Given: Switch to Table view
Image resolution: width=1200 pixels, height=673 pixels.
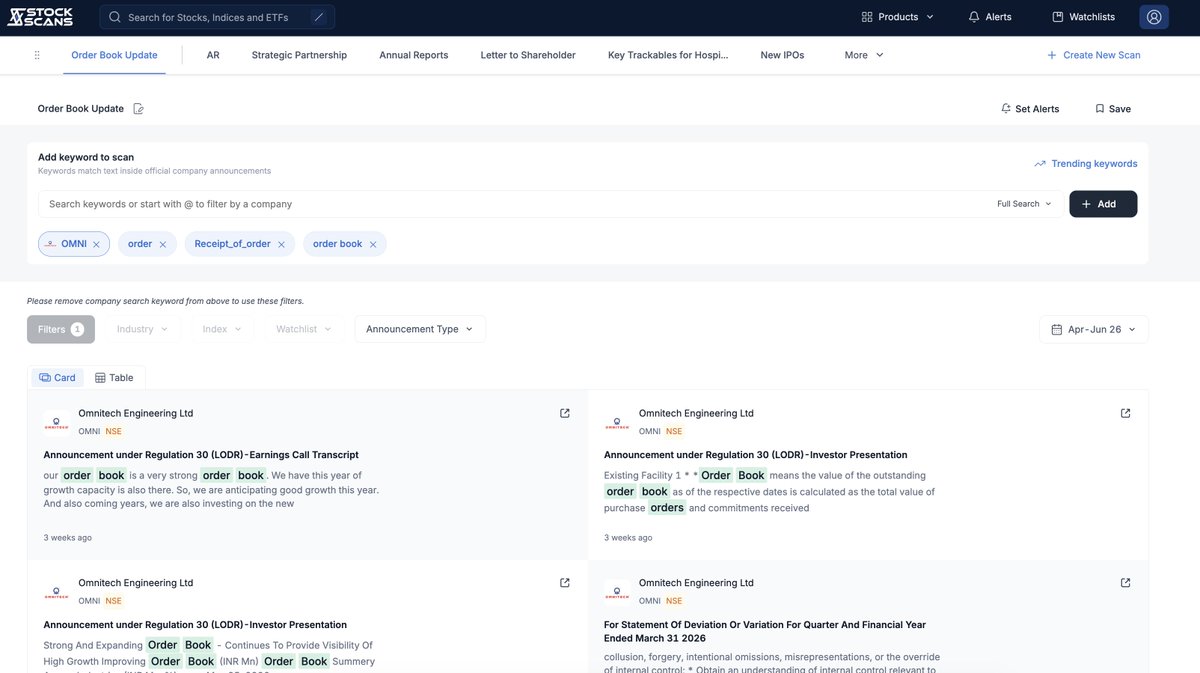Looking at the screenshot, I should click(114, 378).
